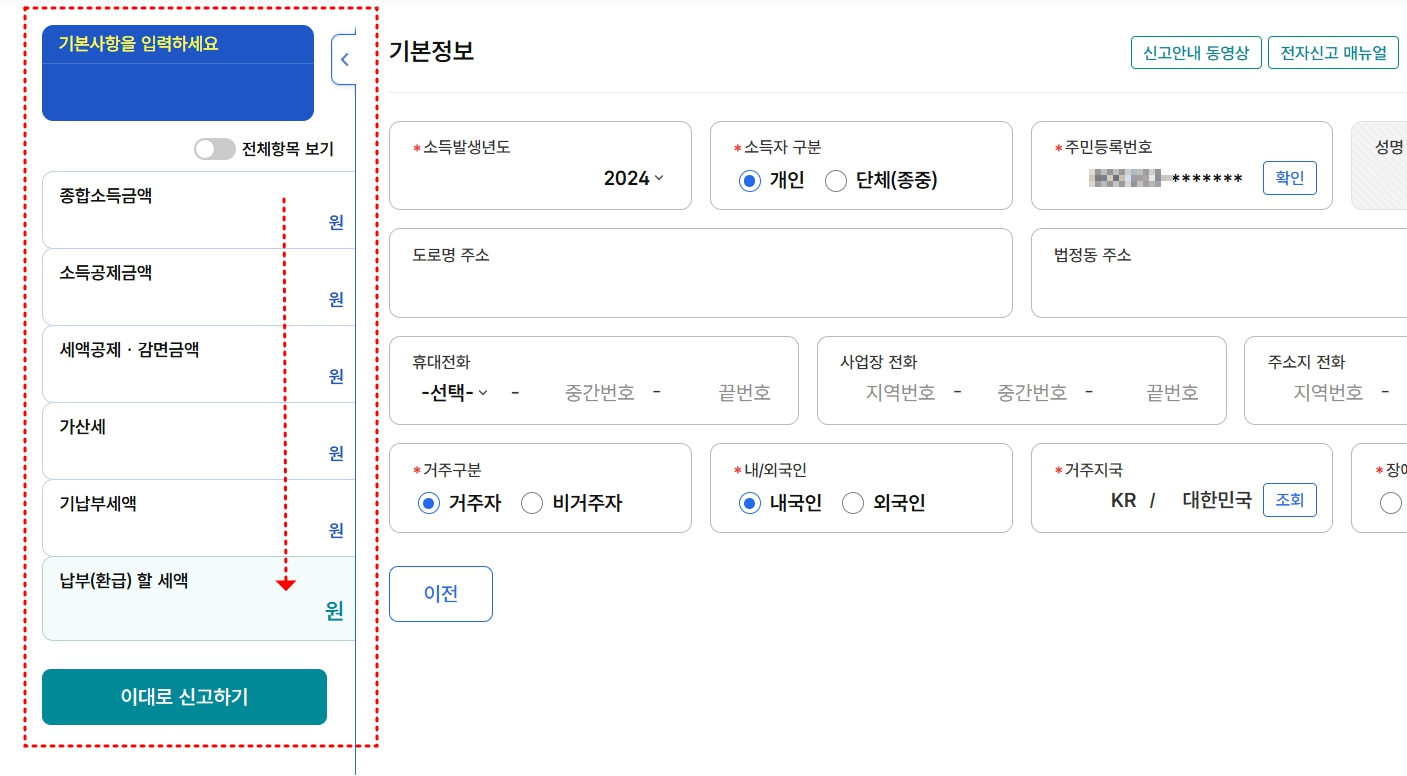Open the 휴대전화 -선택- prefix dropdown
Image resolution: width=1407 pixels, height=776 pixels.
click(455, 392)
